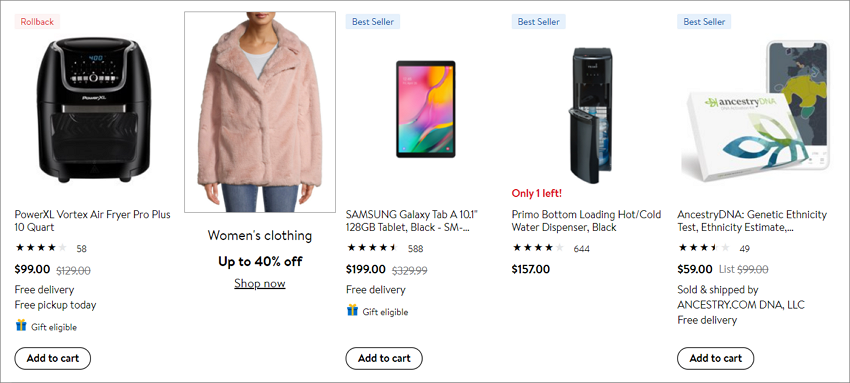Open Primo Bottom Loading Water Dispenser title
This screenshot has width=850, height=383.
point(587,221)
